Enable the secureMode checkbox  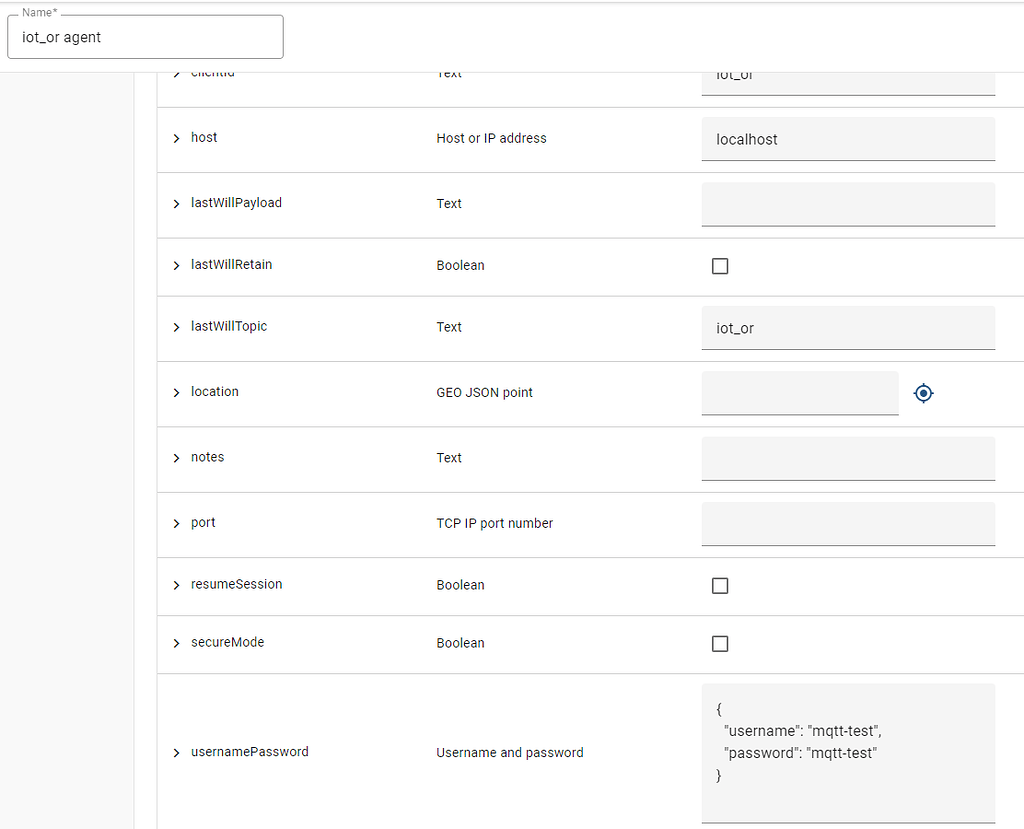click(720, 643)
